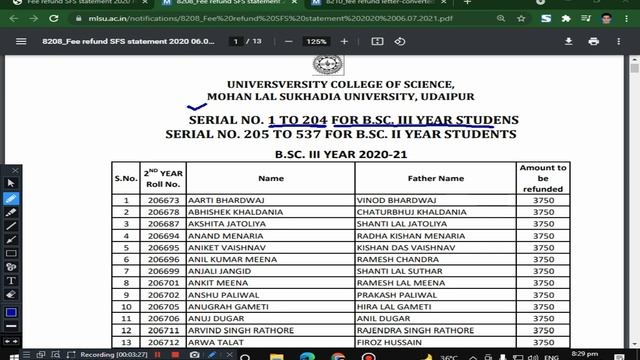Click father name FIROZ HUSSAIN
Image resolution: width=640 pixels, height=360 pixels.
(389, 342)
